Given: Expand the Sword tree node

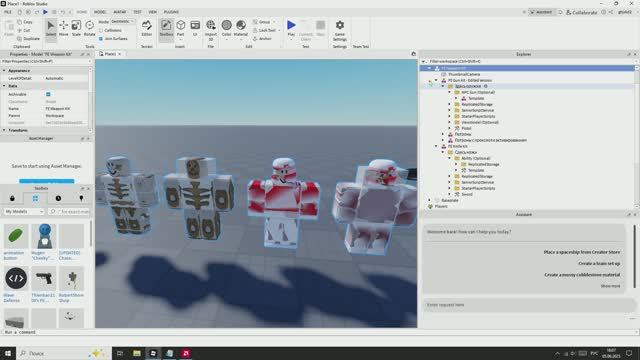Looking at the screenshot, I should tap(449, 194).
